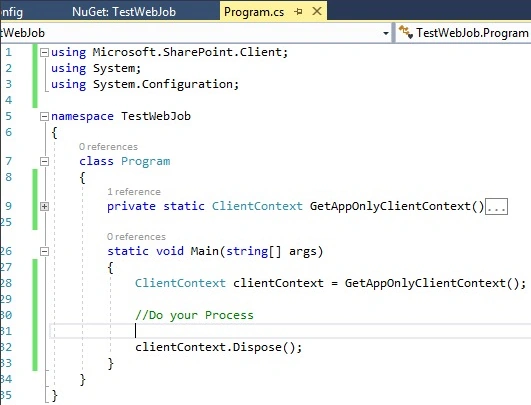Click the 'Program' class name
This screenshot has width=531, height=405.
click(146, 161)
